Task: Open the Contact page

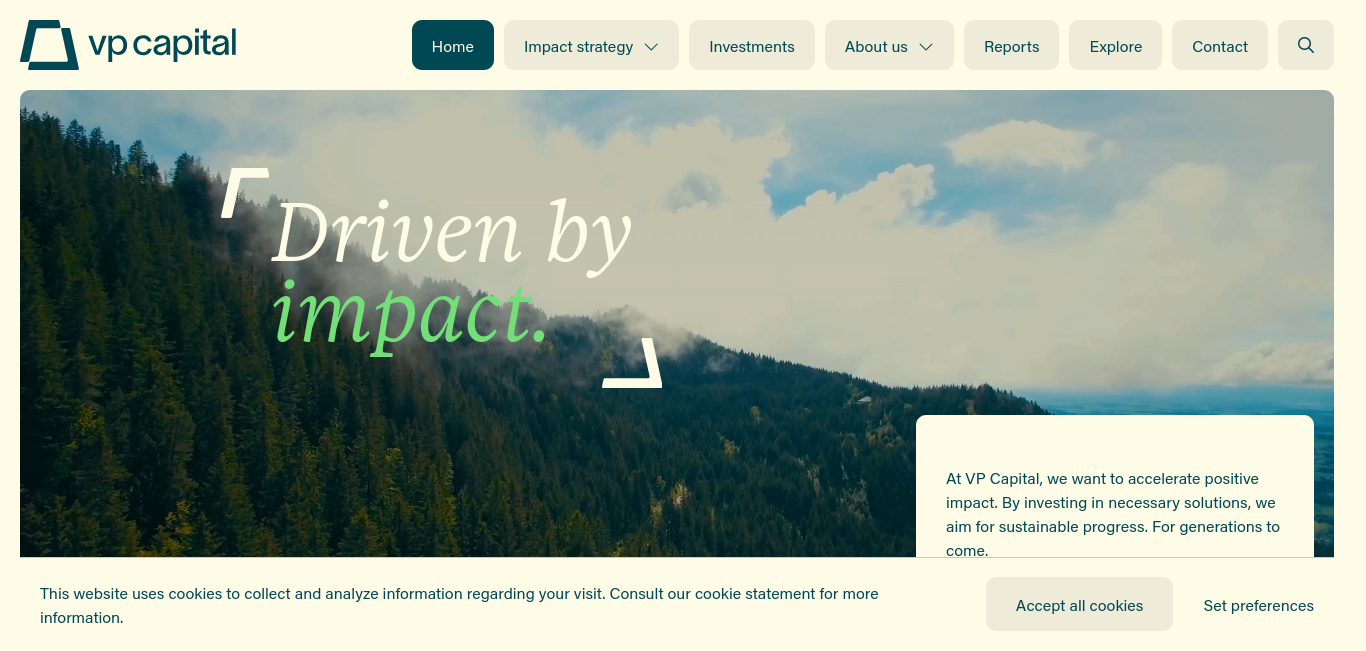Action: [x=1220, y=45]
